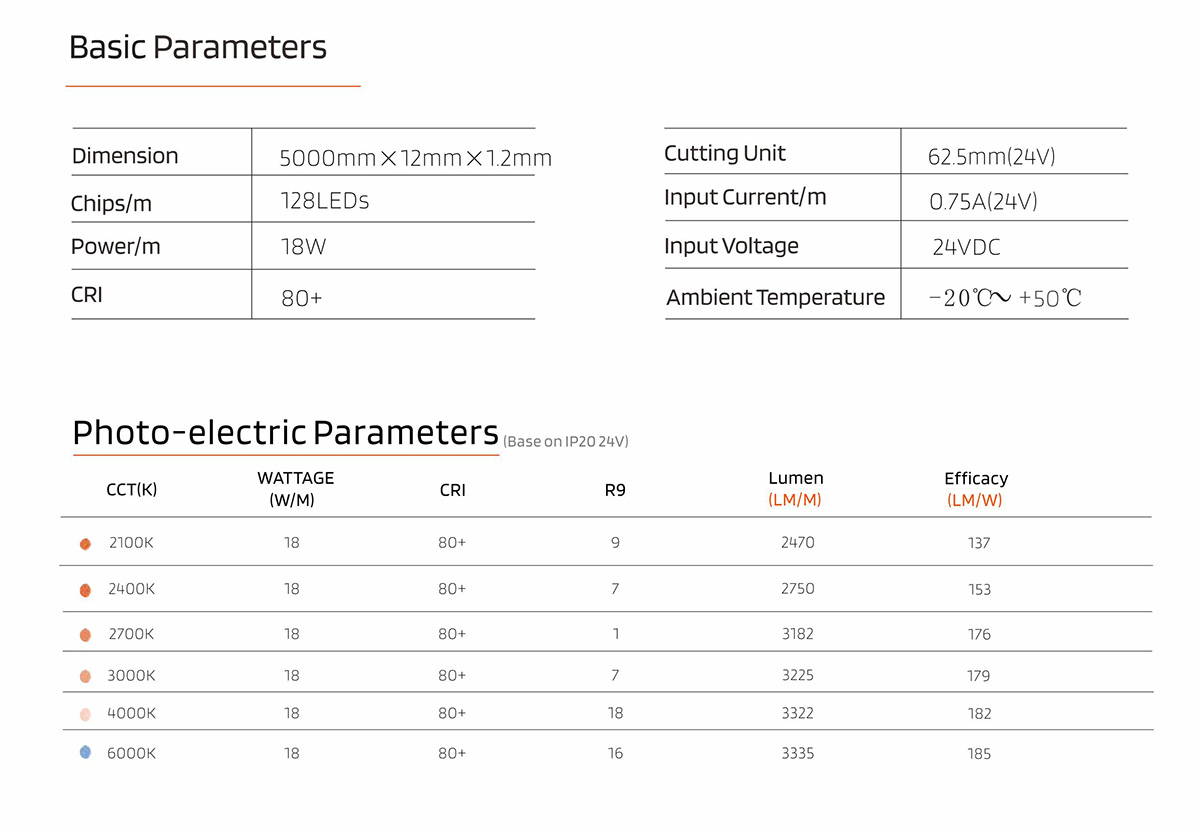Click the 24VDC input voltage value

pos(966,247)
